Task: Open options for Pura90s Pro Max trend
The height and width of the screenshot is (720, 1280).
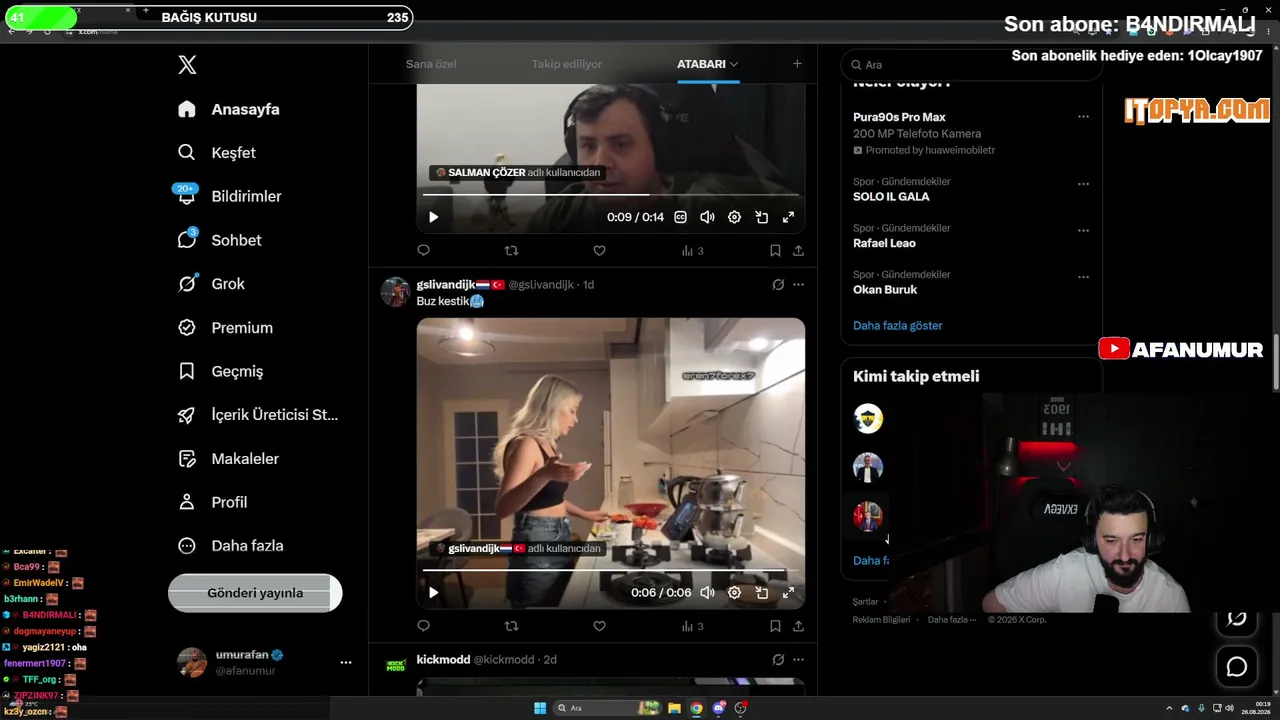Action: pos(1083,117)
